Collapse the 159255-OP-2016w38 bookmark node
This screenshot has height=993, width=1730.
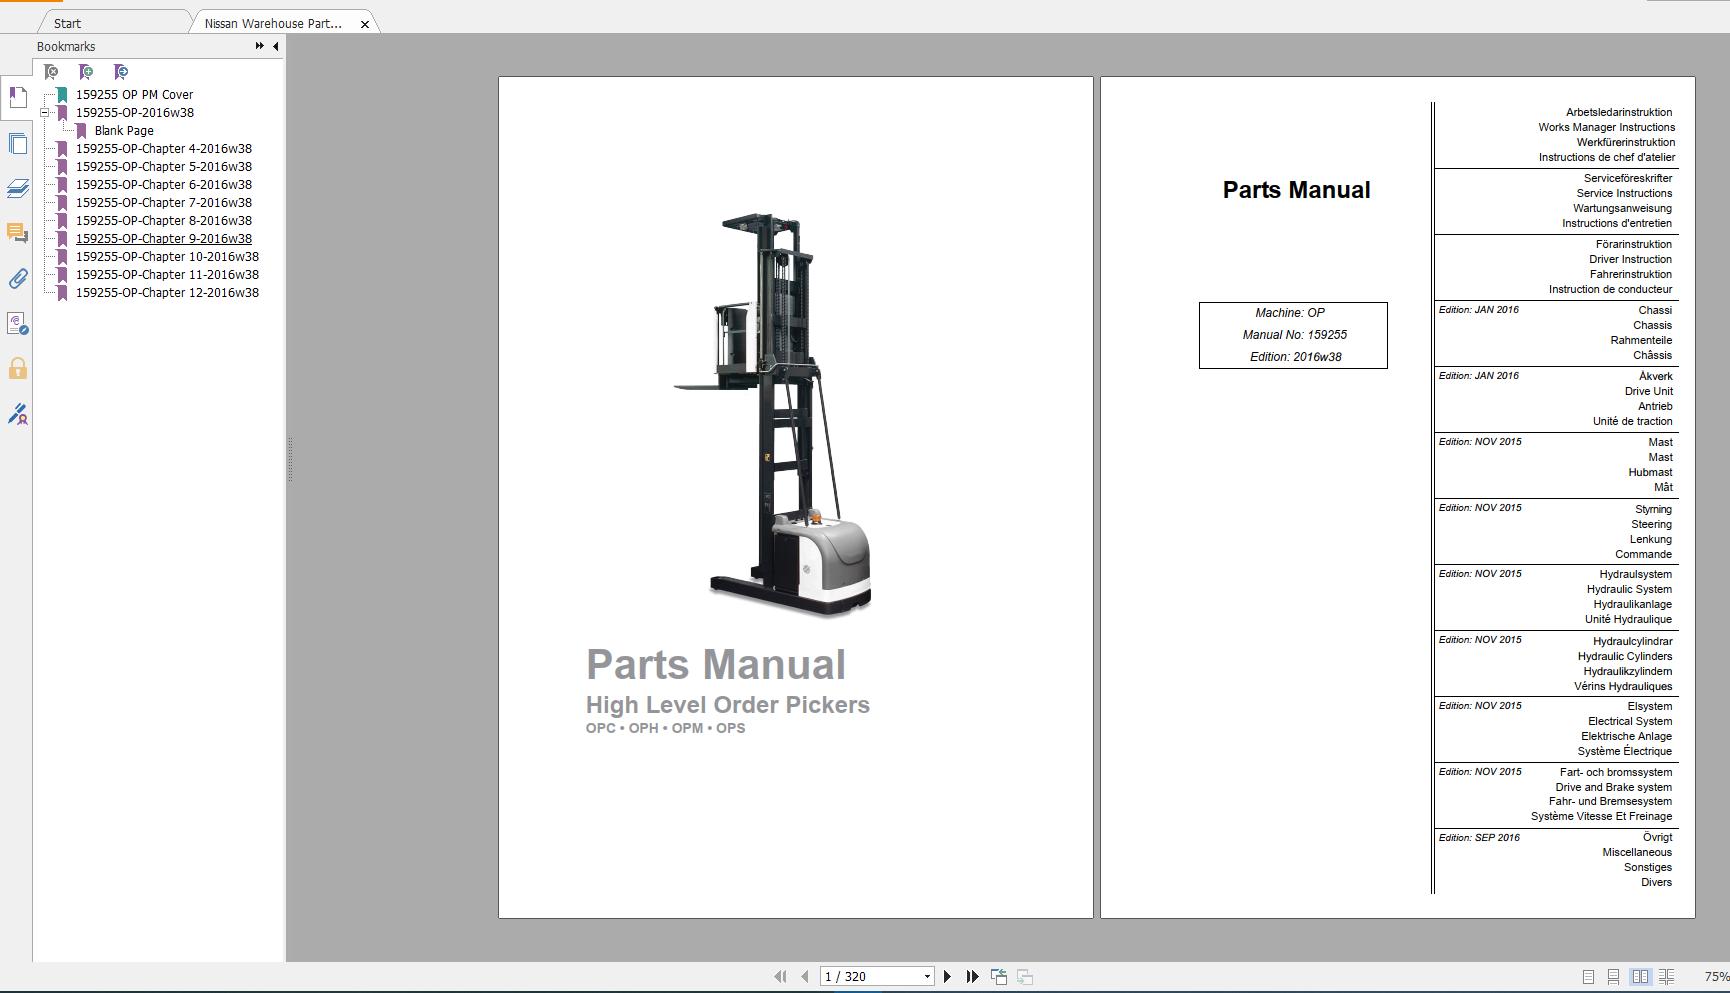45,113
